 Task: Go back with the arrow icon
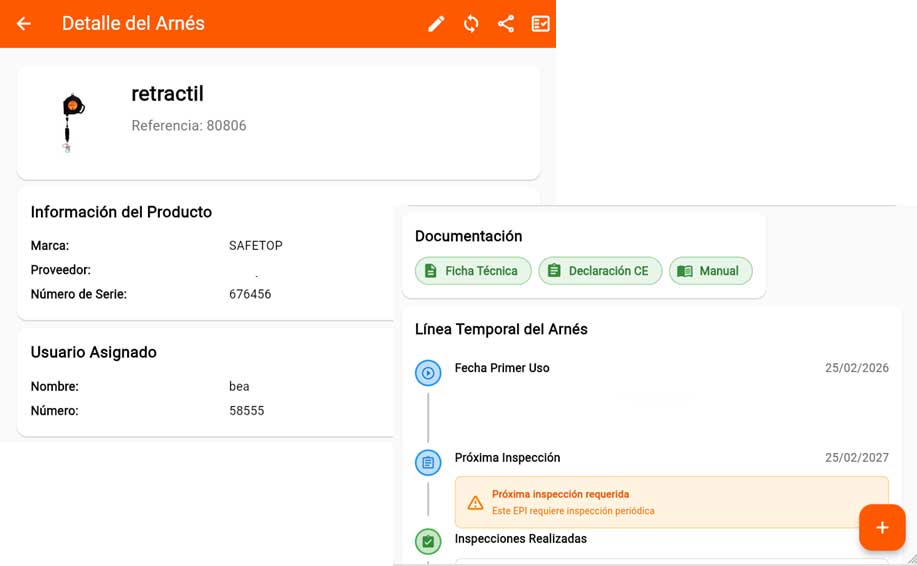[x=23, y=23]
